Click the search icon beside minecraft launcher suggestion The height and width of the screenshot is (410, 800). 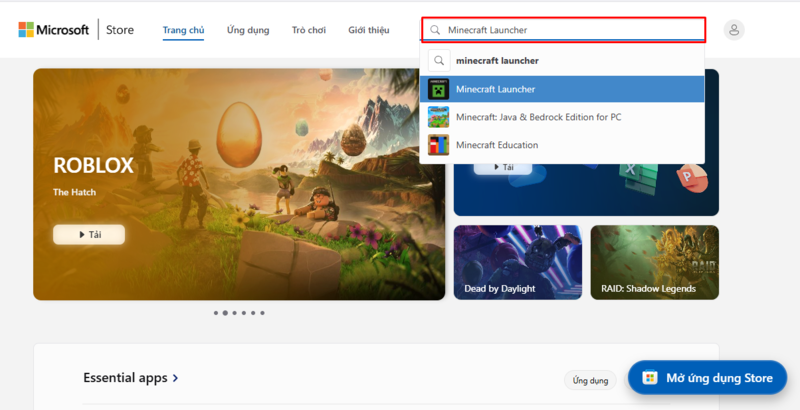tap(439, 61)
